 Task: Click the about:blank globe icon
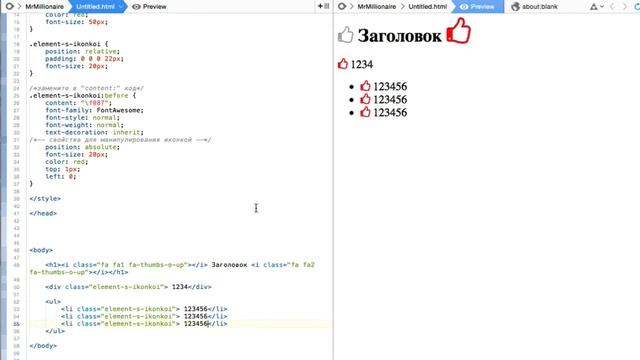tap(516, 7)
